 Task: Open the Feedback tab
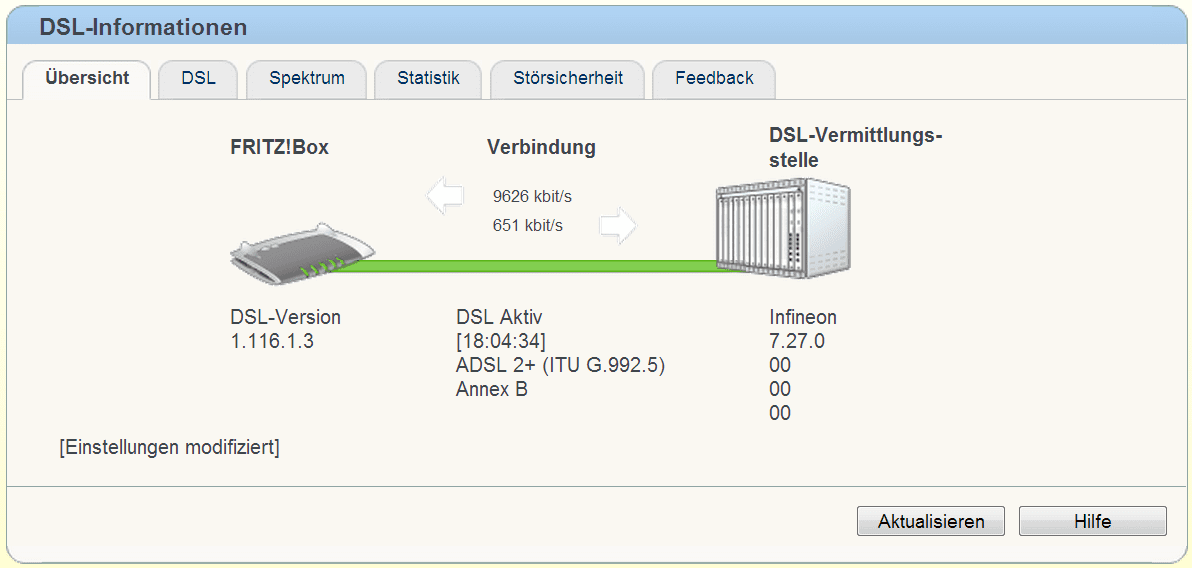714,78
